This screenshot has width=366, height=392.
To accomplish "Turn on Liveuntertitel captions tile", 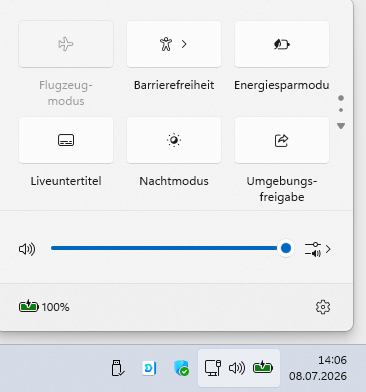I will [x=66, y=140].
